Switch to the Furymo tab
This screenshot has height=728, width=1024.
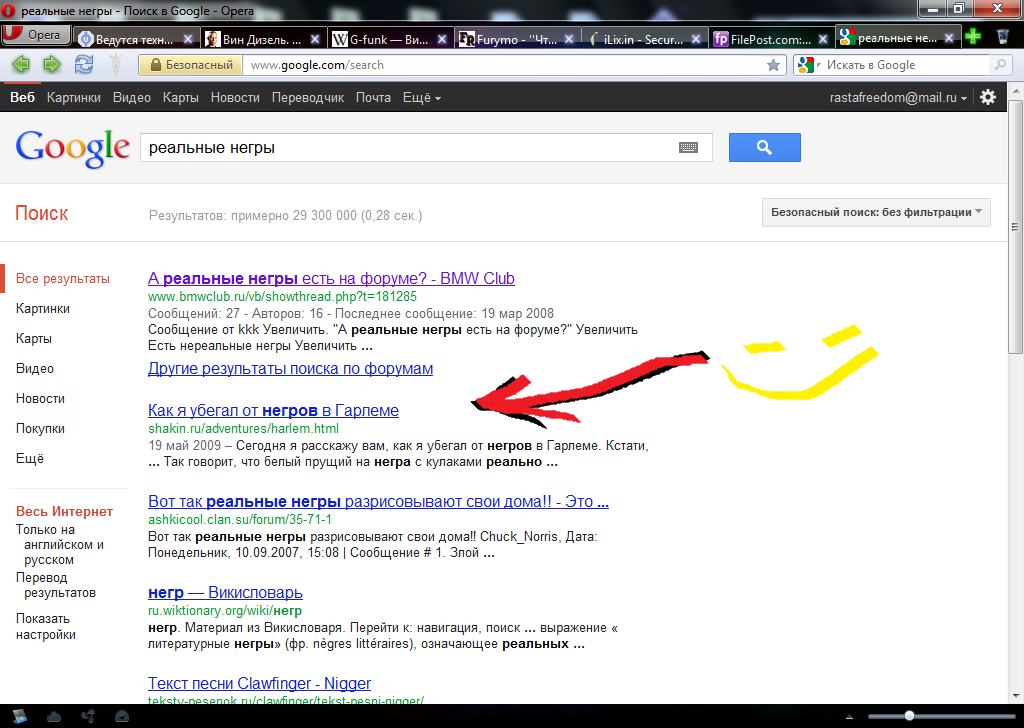[x=516, y=39]
